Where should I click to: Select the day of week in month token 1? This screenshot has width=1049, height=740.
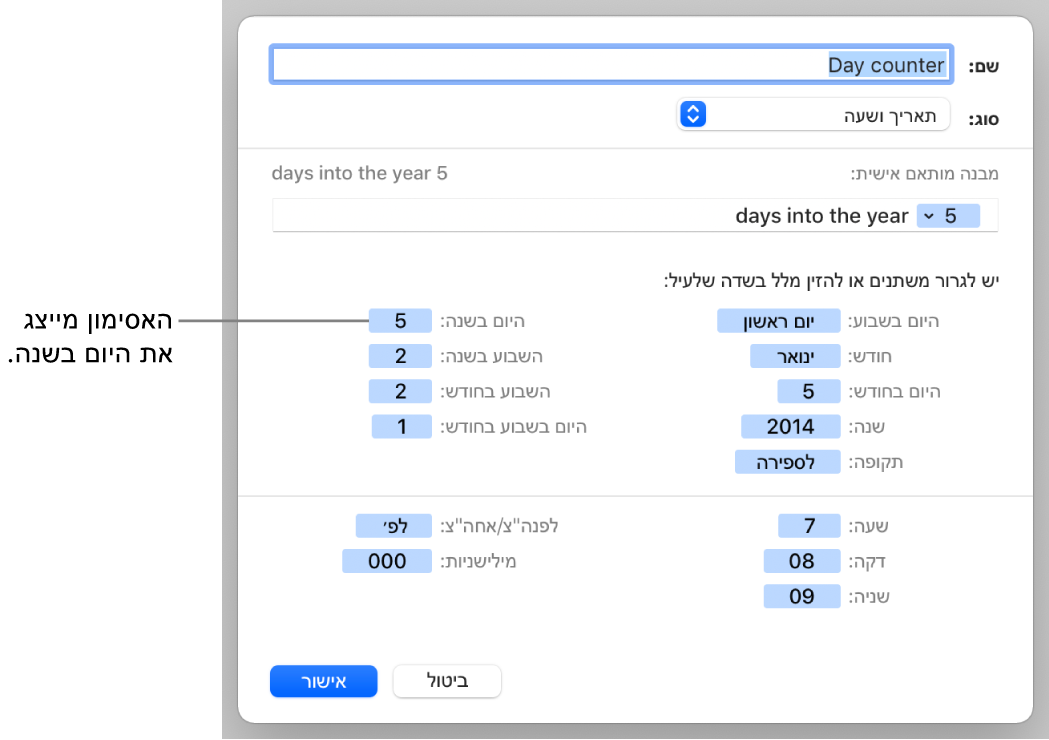(x=402, y=427)
